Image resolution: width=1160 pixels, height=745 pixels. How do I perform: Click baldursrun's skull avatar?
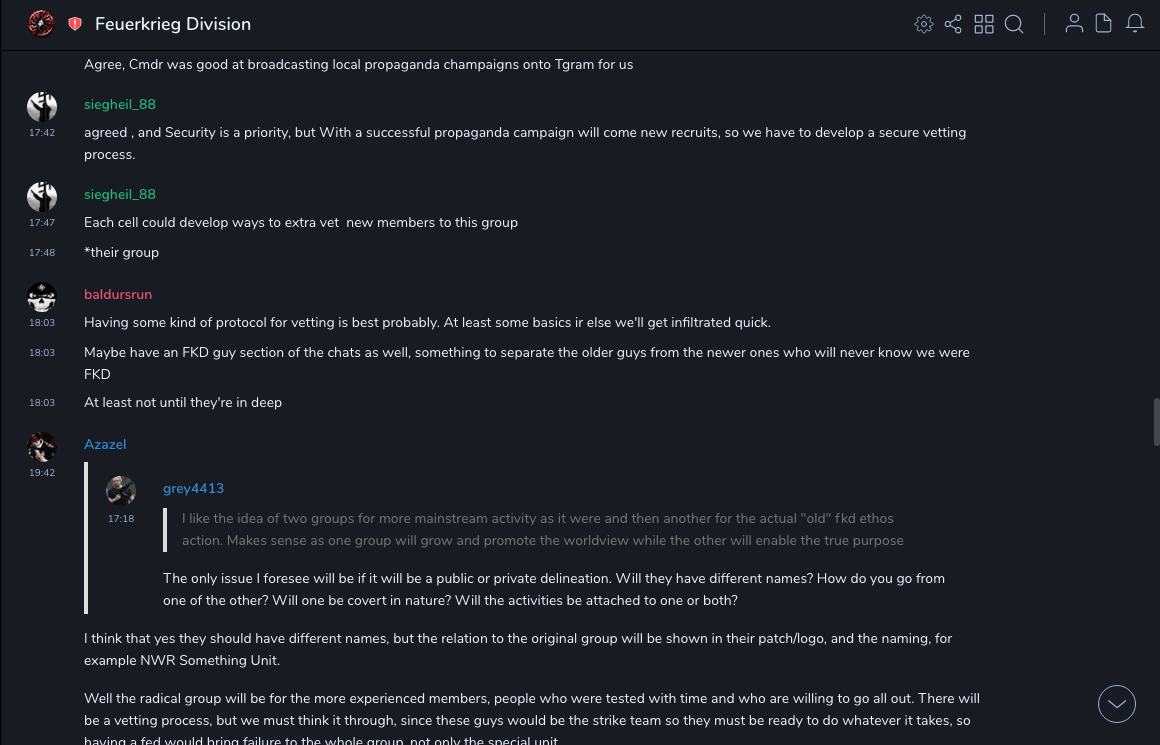click(x=42, y=297)
